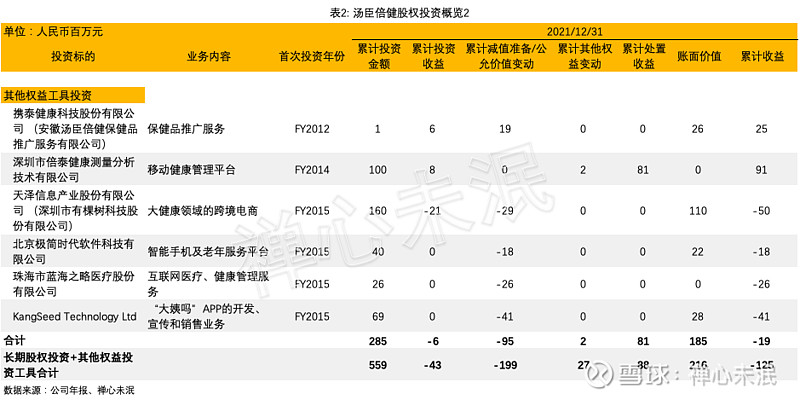
Task: Click the 合计 subtotal row label
Action: 14,340
